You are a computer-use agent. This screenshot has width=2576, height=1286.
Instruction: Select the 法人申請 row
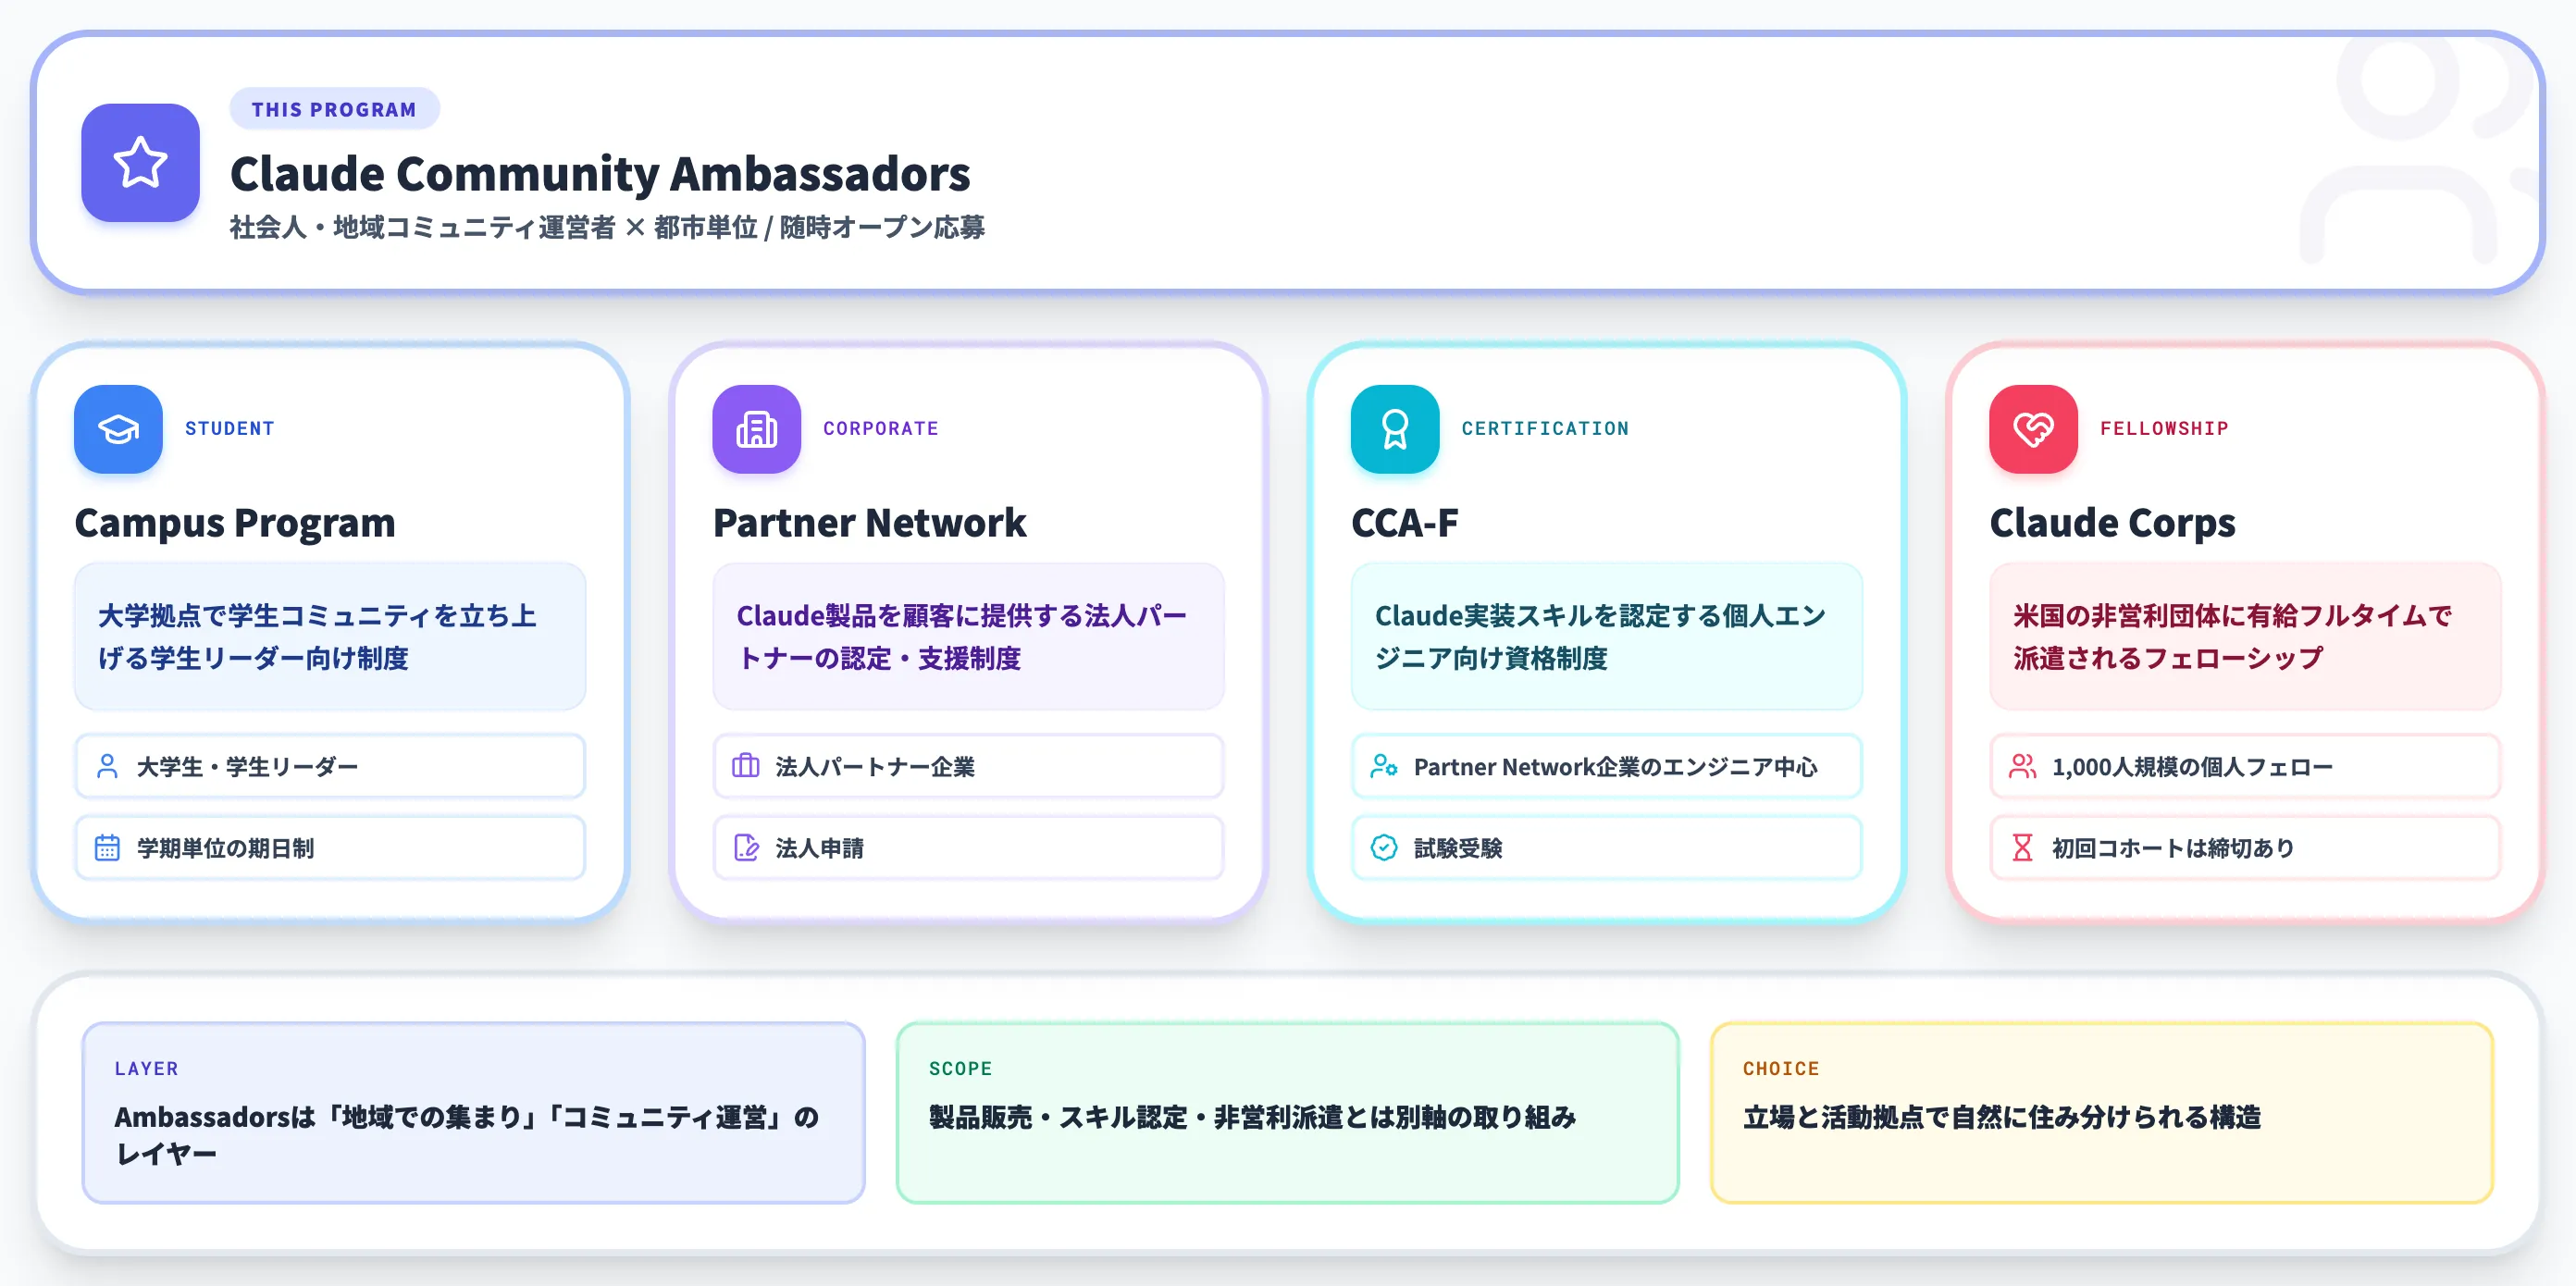tap(968, 848)
